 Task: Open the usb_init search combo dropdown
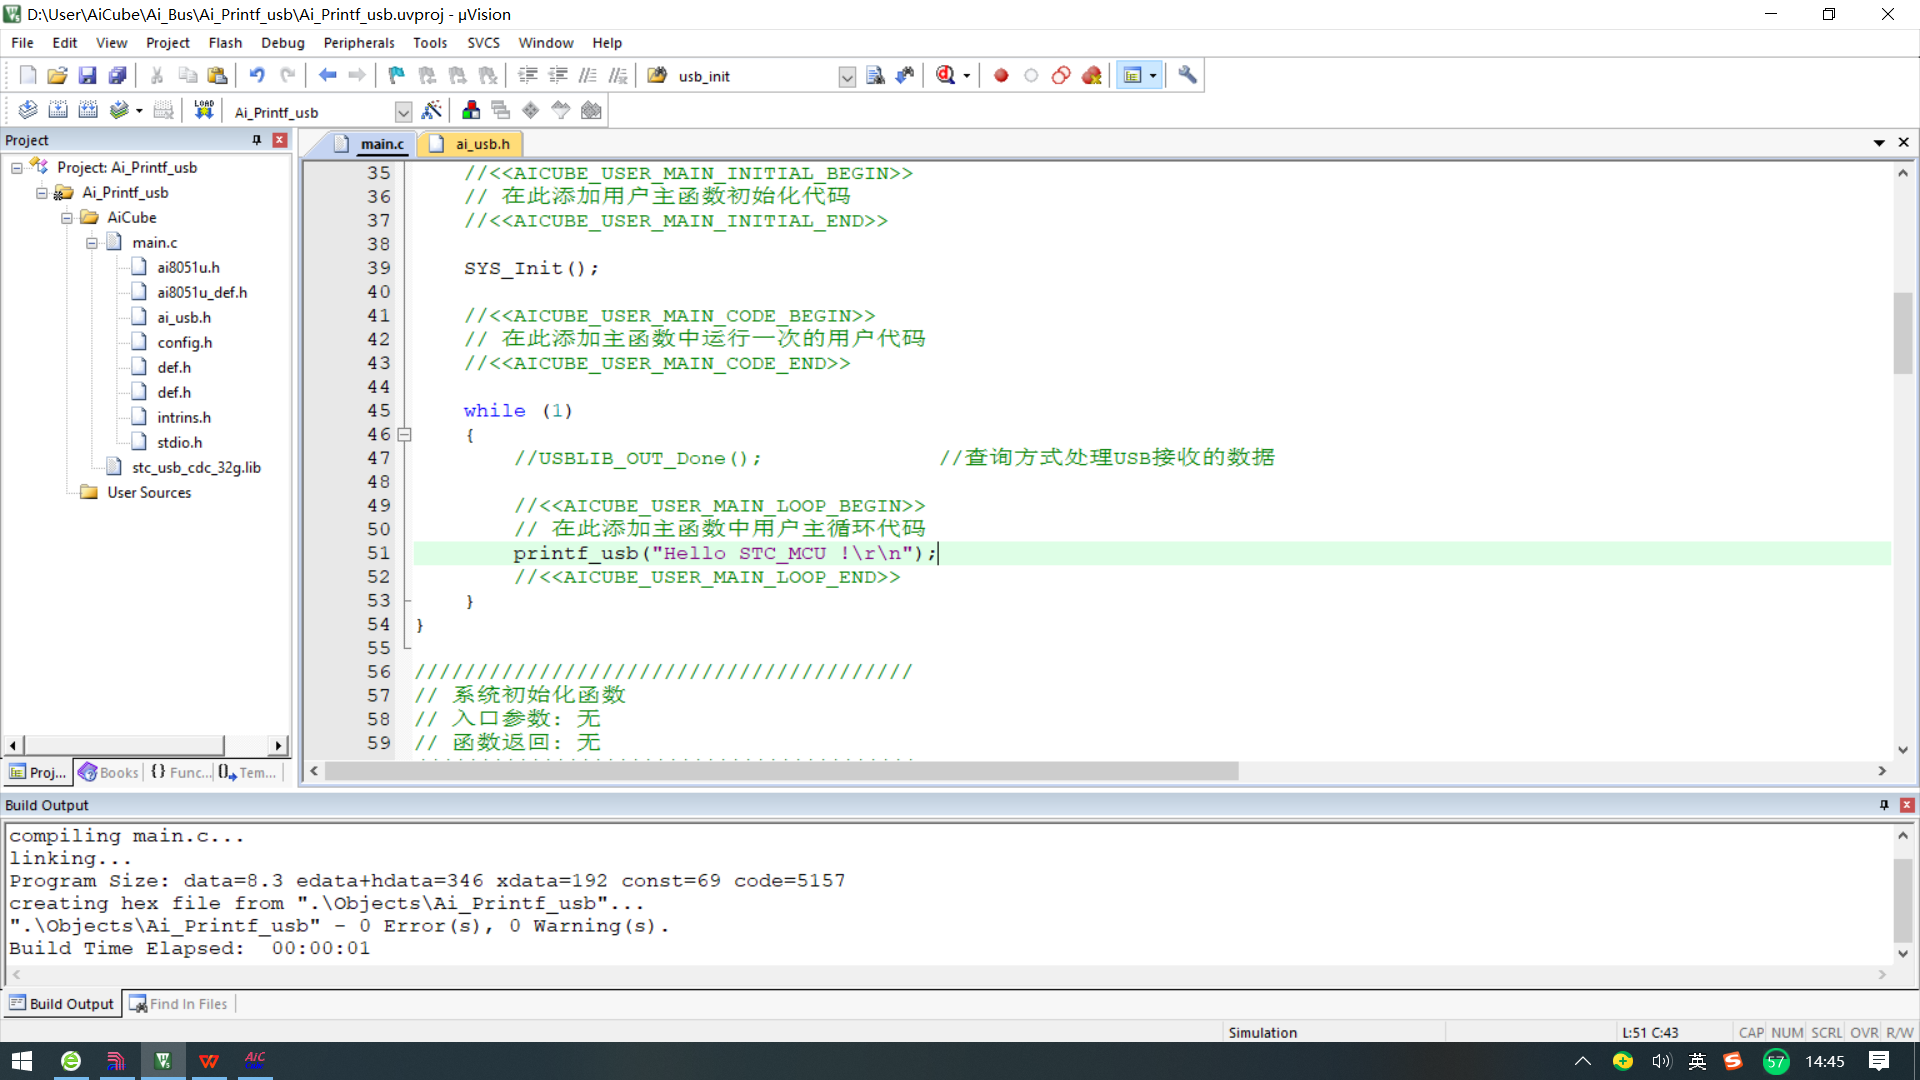847,77
